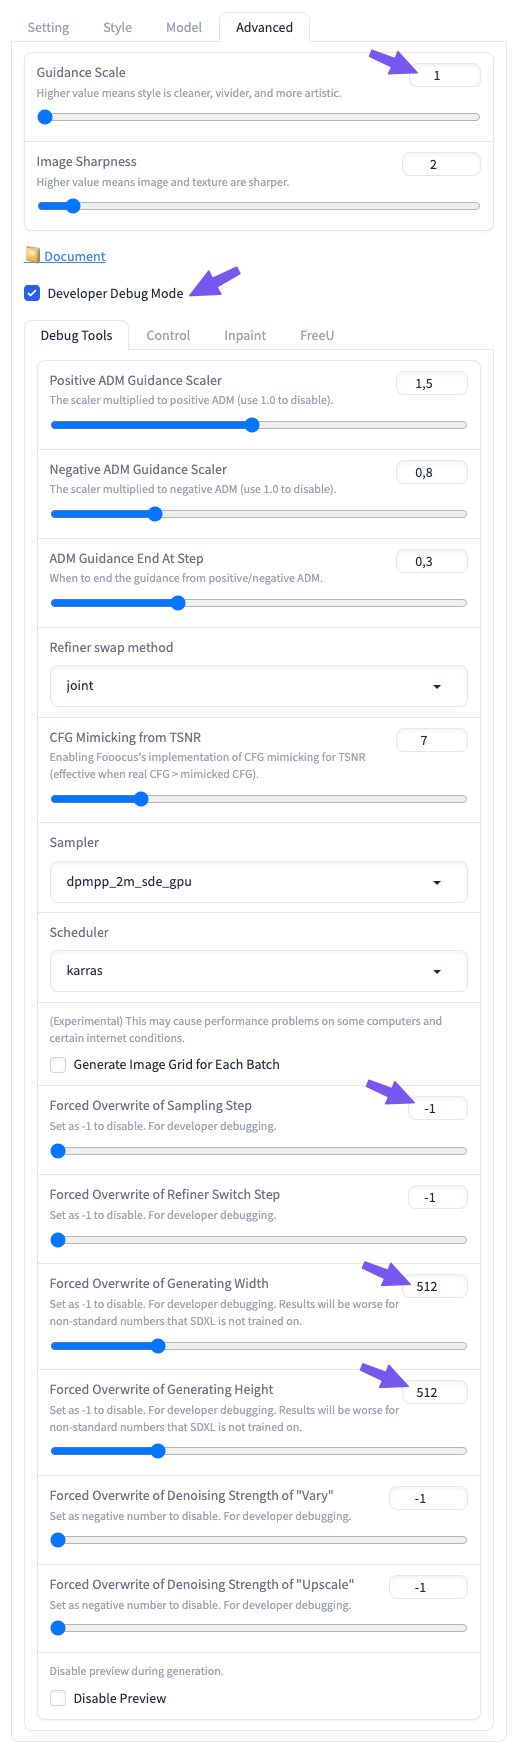Open the Model tab
This screenshot has width=519, height=1753.
point(184,27)
